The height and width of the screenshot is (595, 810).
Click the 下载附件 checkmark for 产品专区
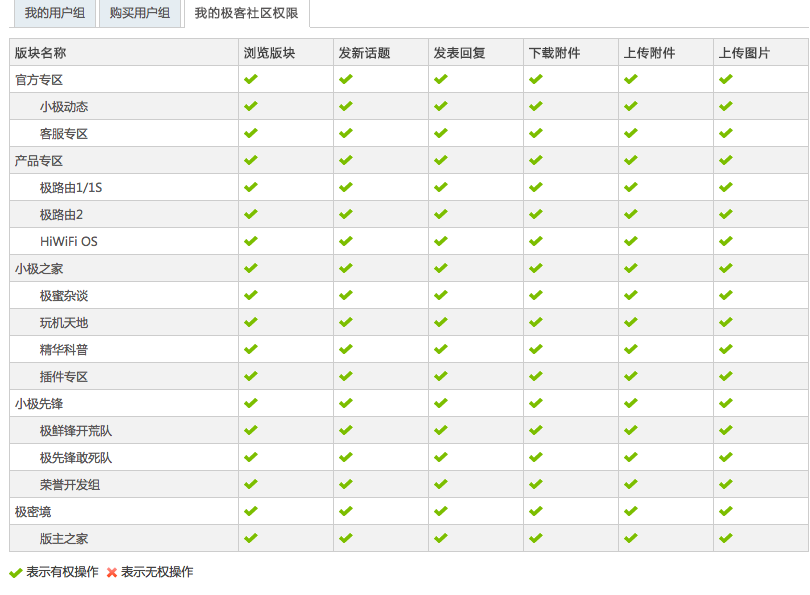pos(536,160)
